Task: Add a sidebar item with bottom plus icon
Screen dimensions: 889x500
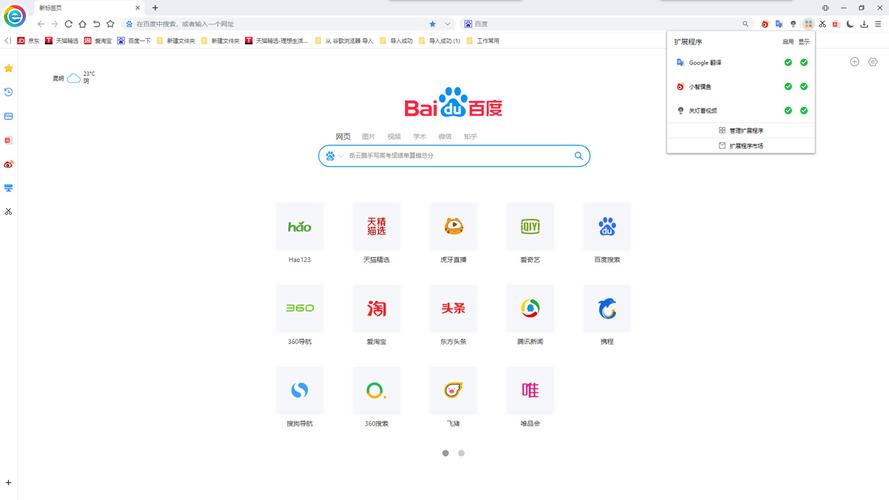Action: (9, 482)
